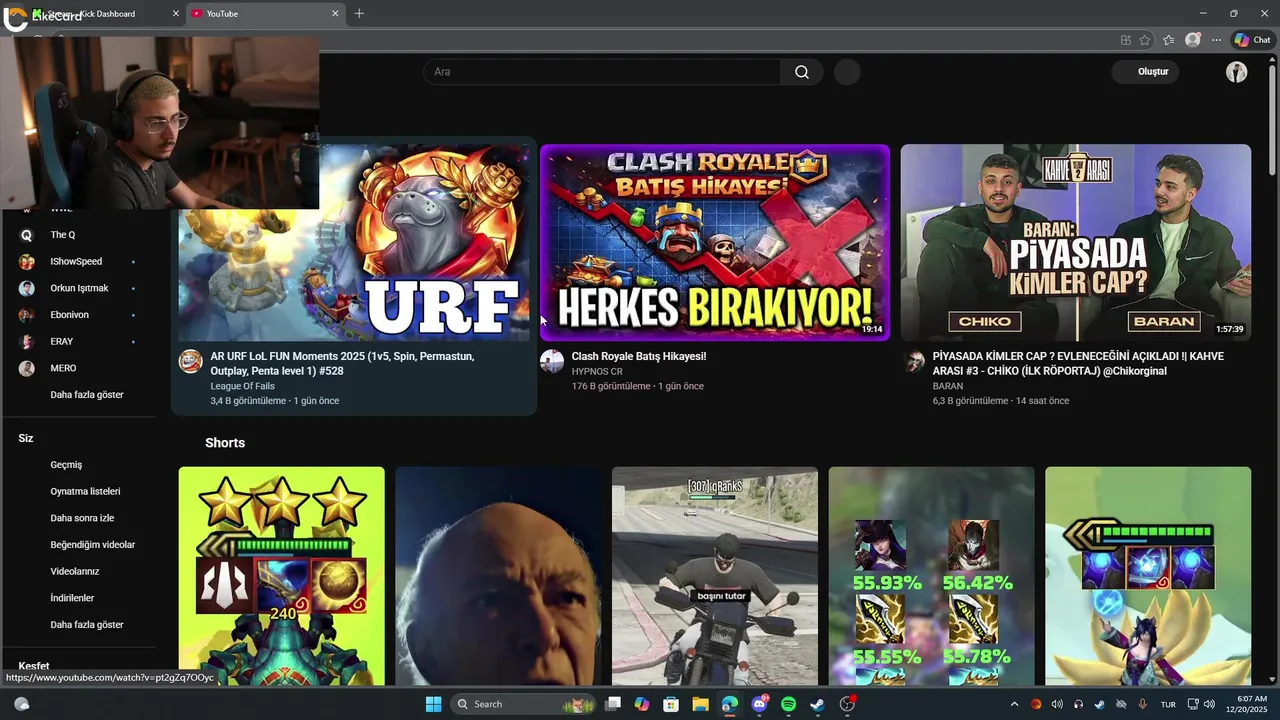This screenshot has width=1280, height=720.
Task: Open File Explorer from the taskbar
Action: pyautogui.click(x=700, y=704)
